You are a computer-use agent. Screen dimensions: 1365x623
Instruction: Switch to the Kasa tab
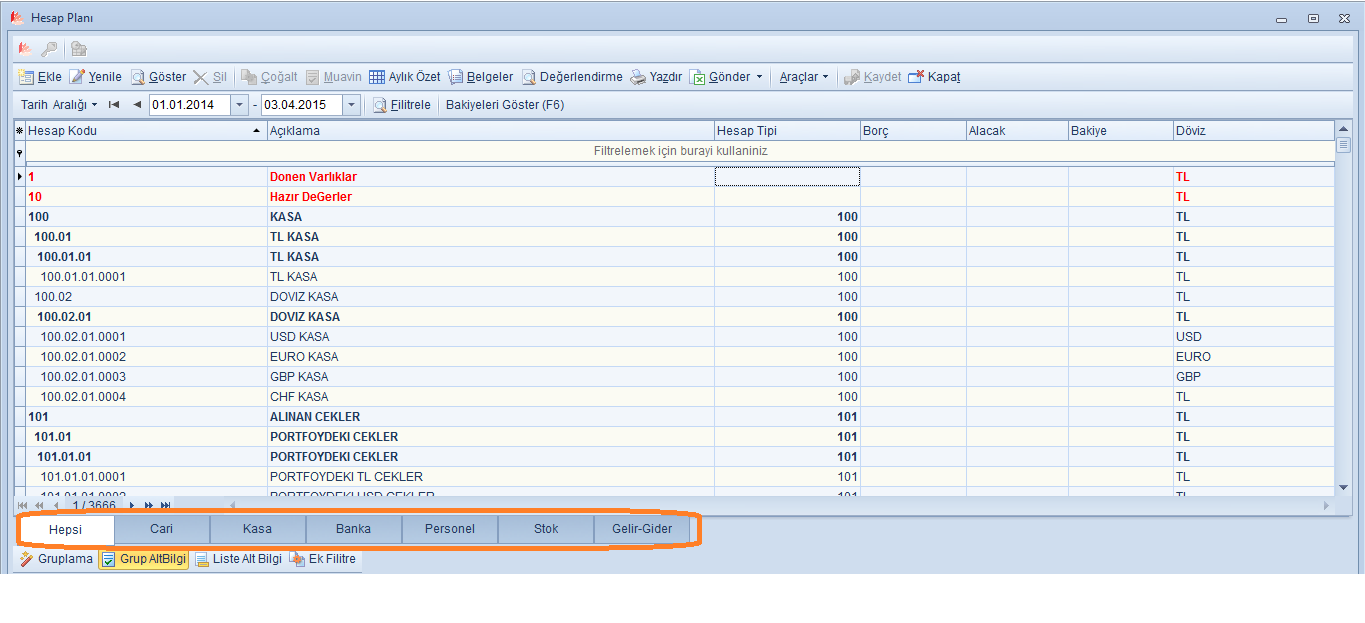pyautogui.click(x=258, y=529)
